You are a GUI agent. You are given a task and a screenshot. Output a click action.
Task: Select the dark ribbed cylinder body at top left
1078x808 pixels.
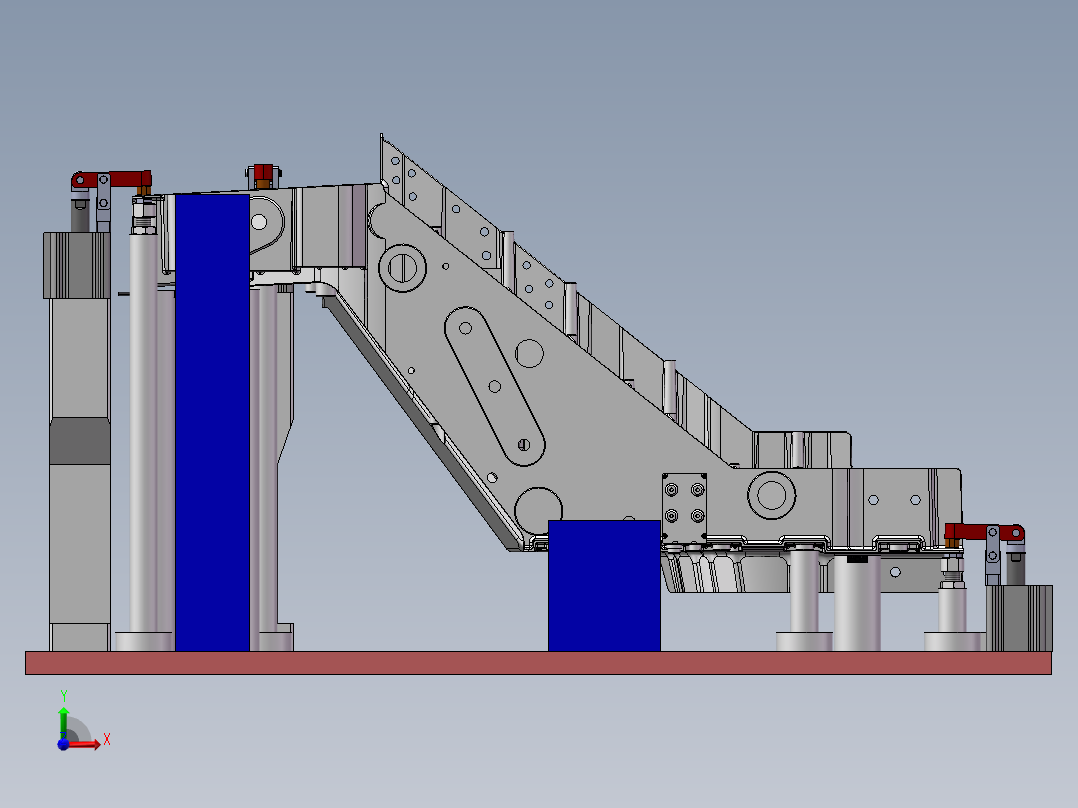point(77,265)
